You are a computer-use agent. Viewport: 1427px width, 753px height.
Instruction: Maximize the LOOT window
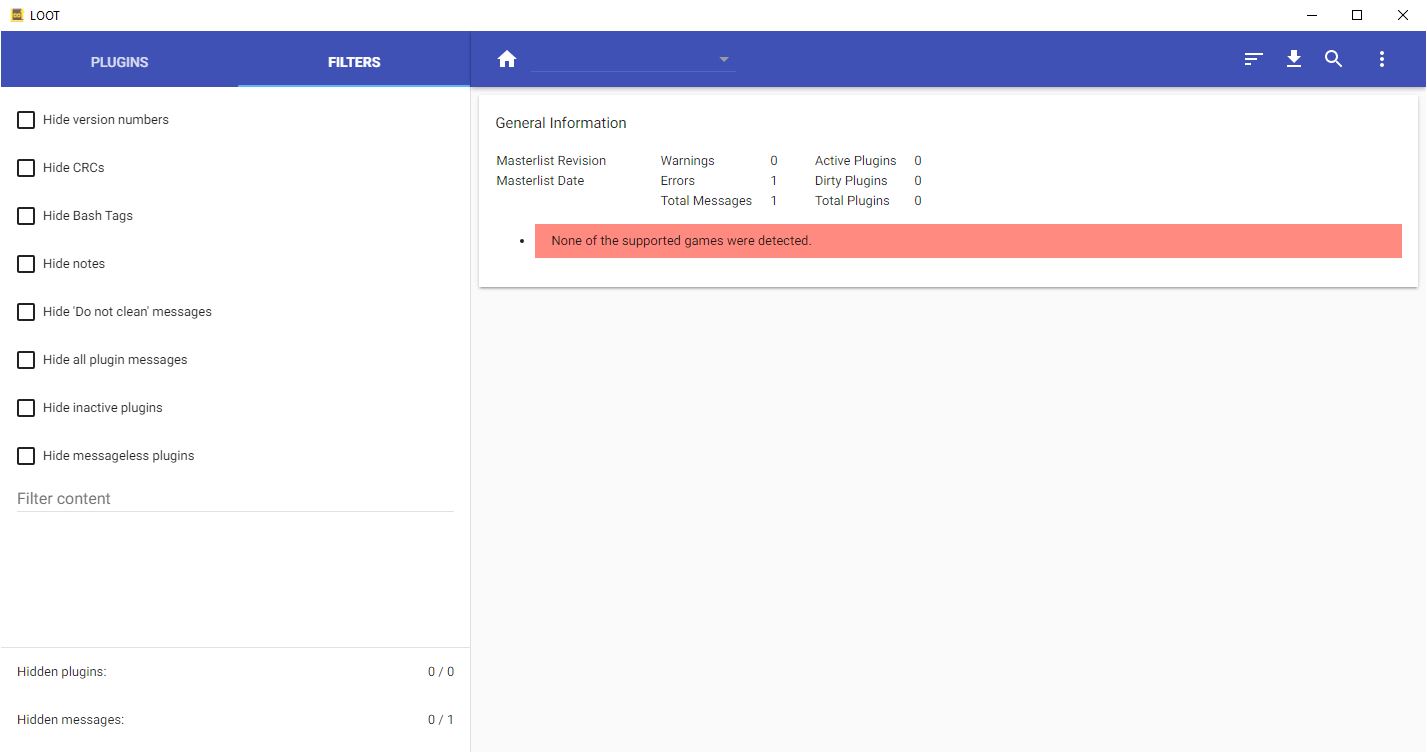[x=1357, y=15]
